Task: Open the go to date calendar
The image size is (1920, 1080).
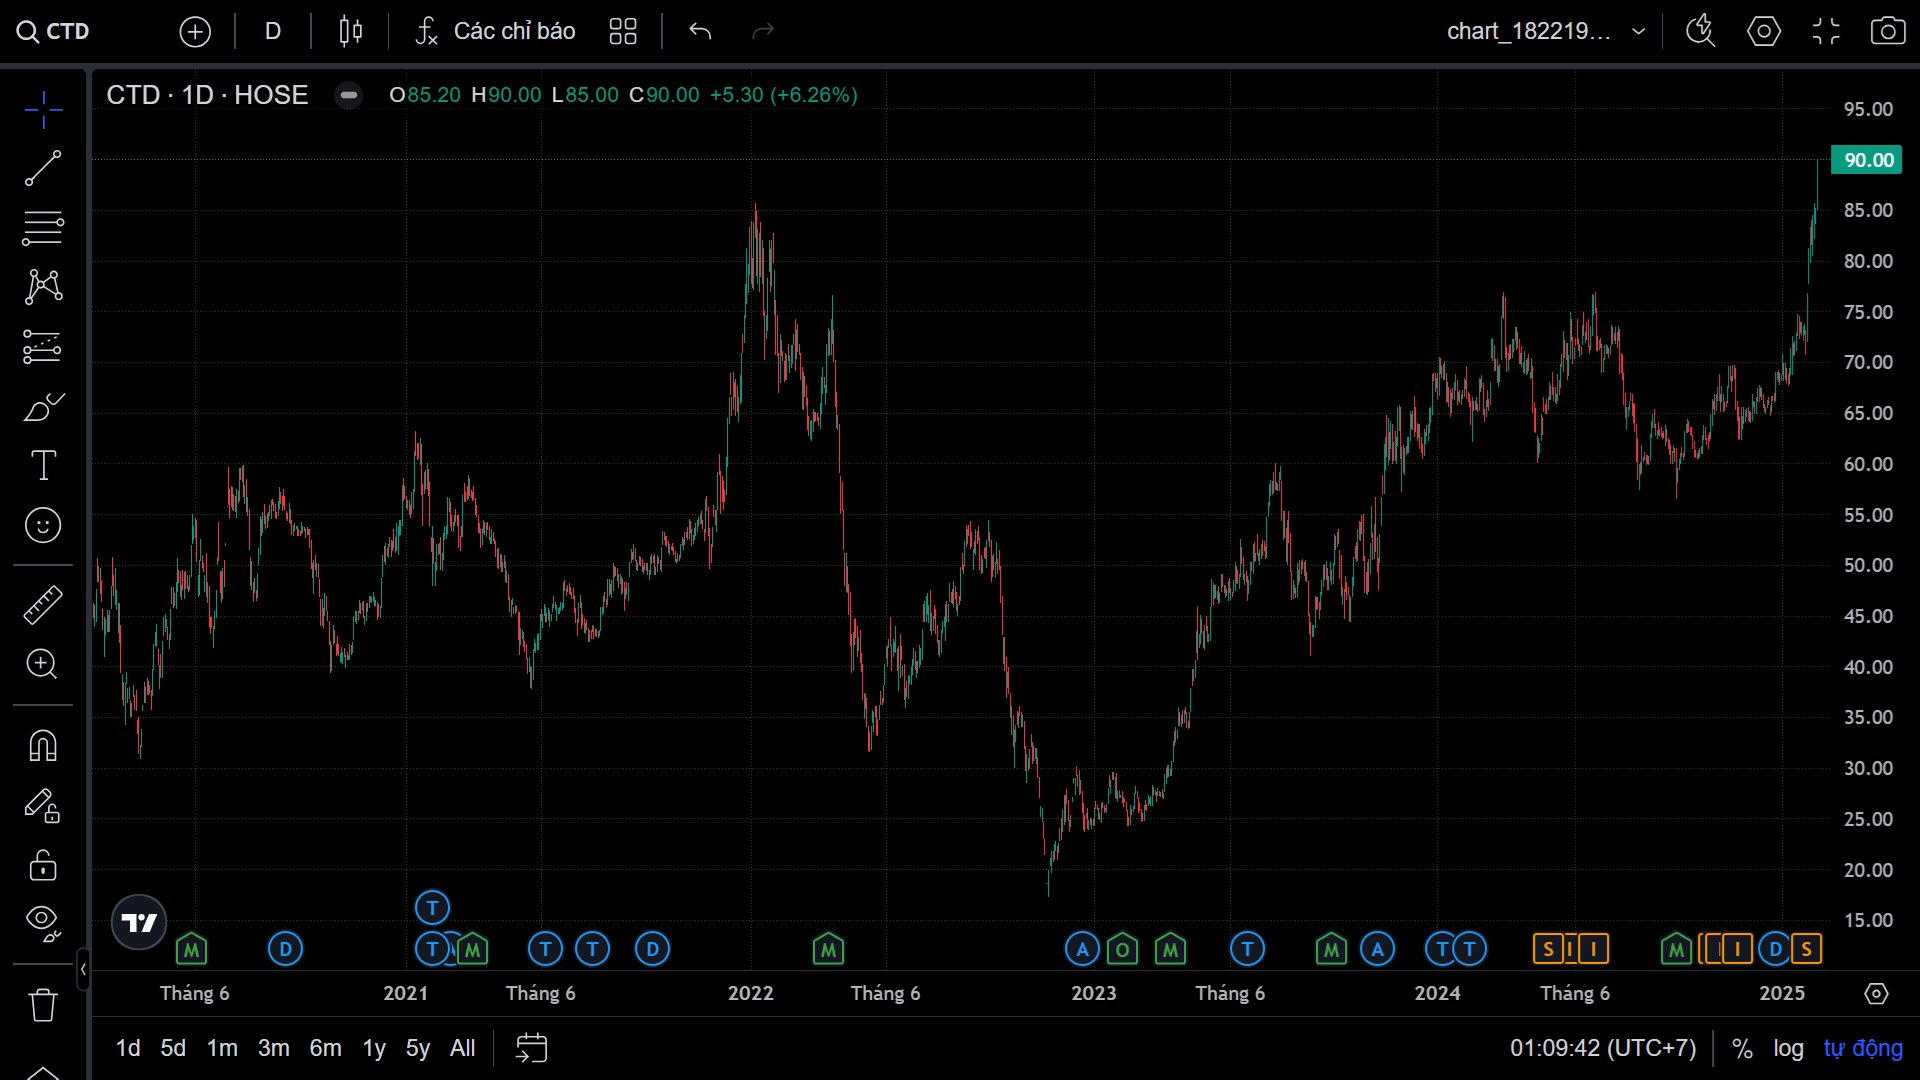Action: pos(531,1048)
